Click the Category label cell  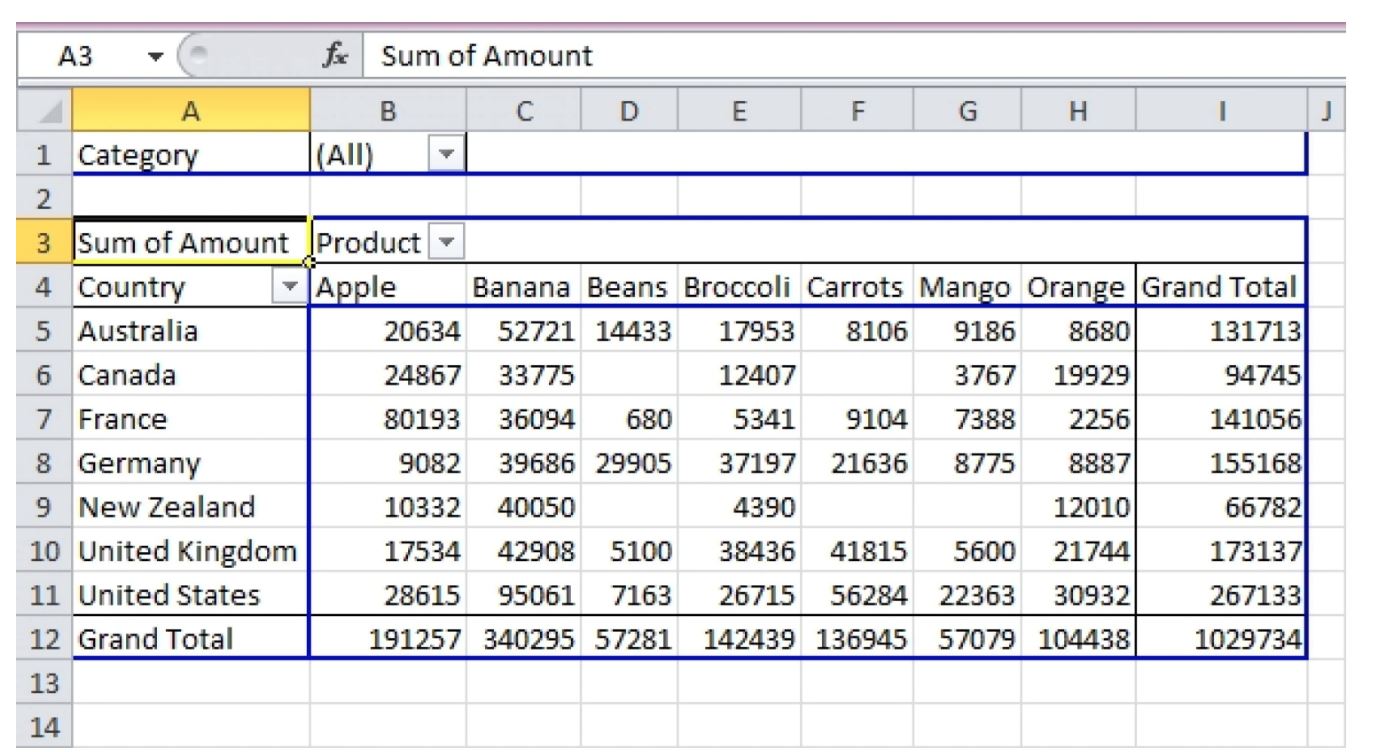click(190, 156)
